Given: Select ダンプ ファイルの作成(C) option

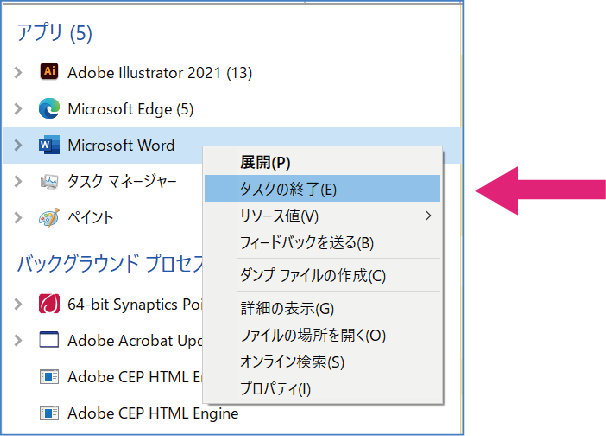Looking at the screenshot, I should [x=313, y=275].
